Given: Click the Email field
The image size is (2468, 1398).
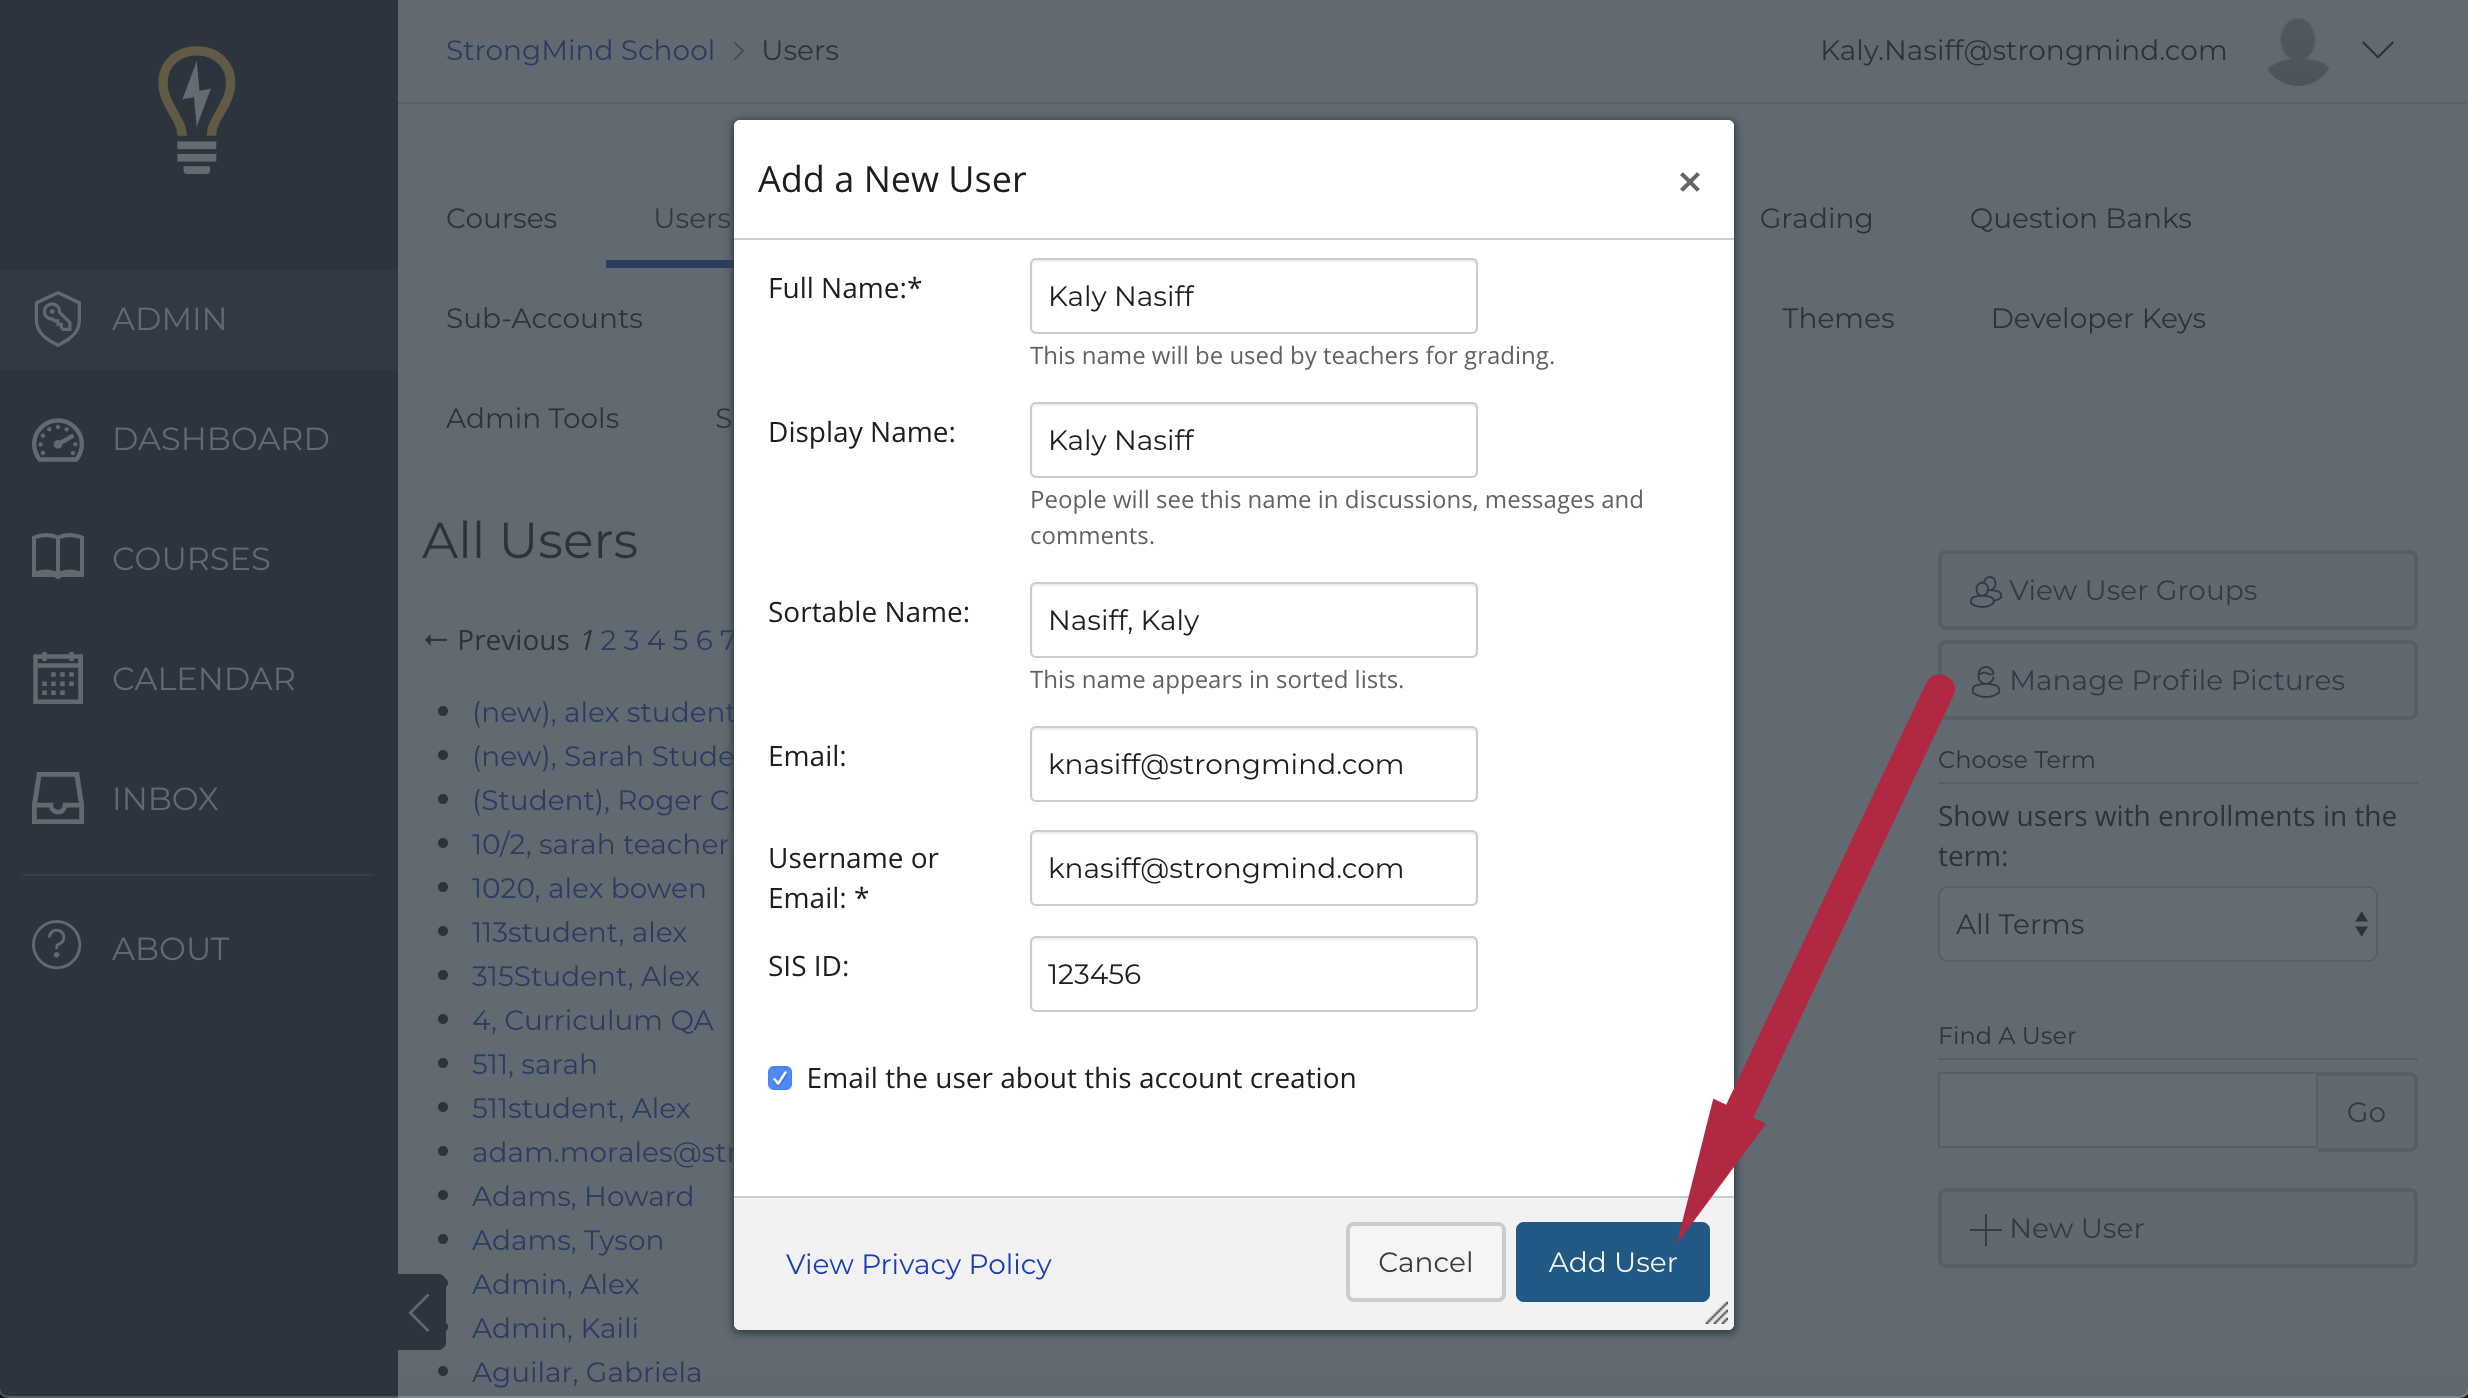Looking at the screenshot, I should tap(1253, 764).
